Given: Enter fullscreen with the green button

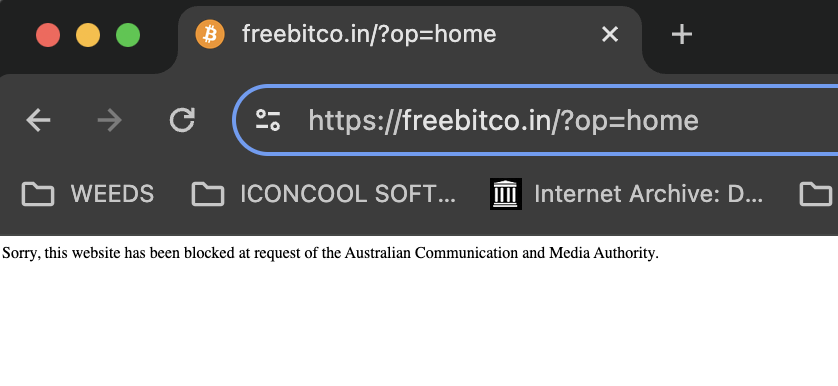Looking at the screenshot, I should click(128, 35).
